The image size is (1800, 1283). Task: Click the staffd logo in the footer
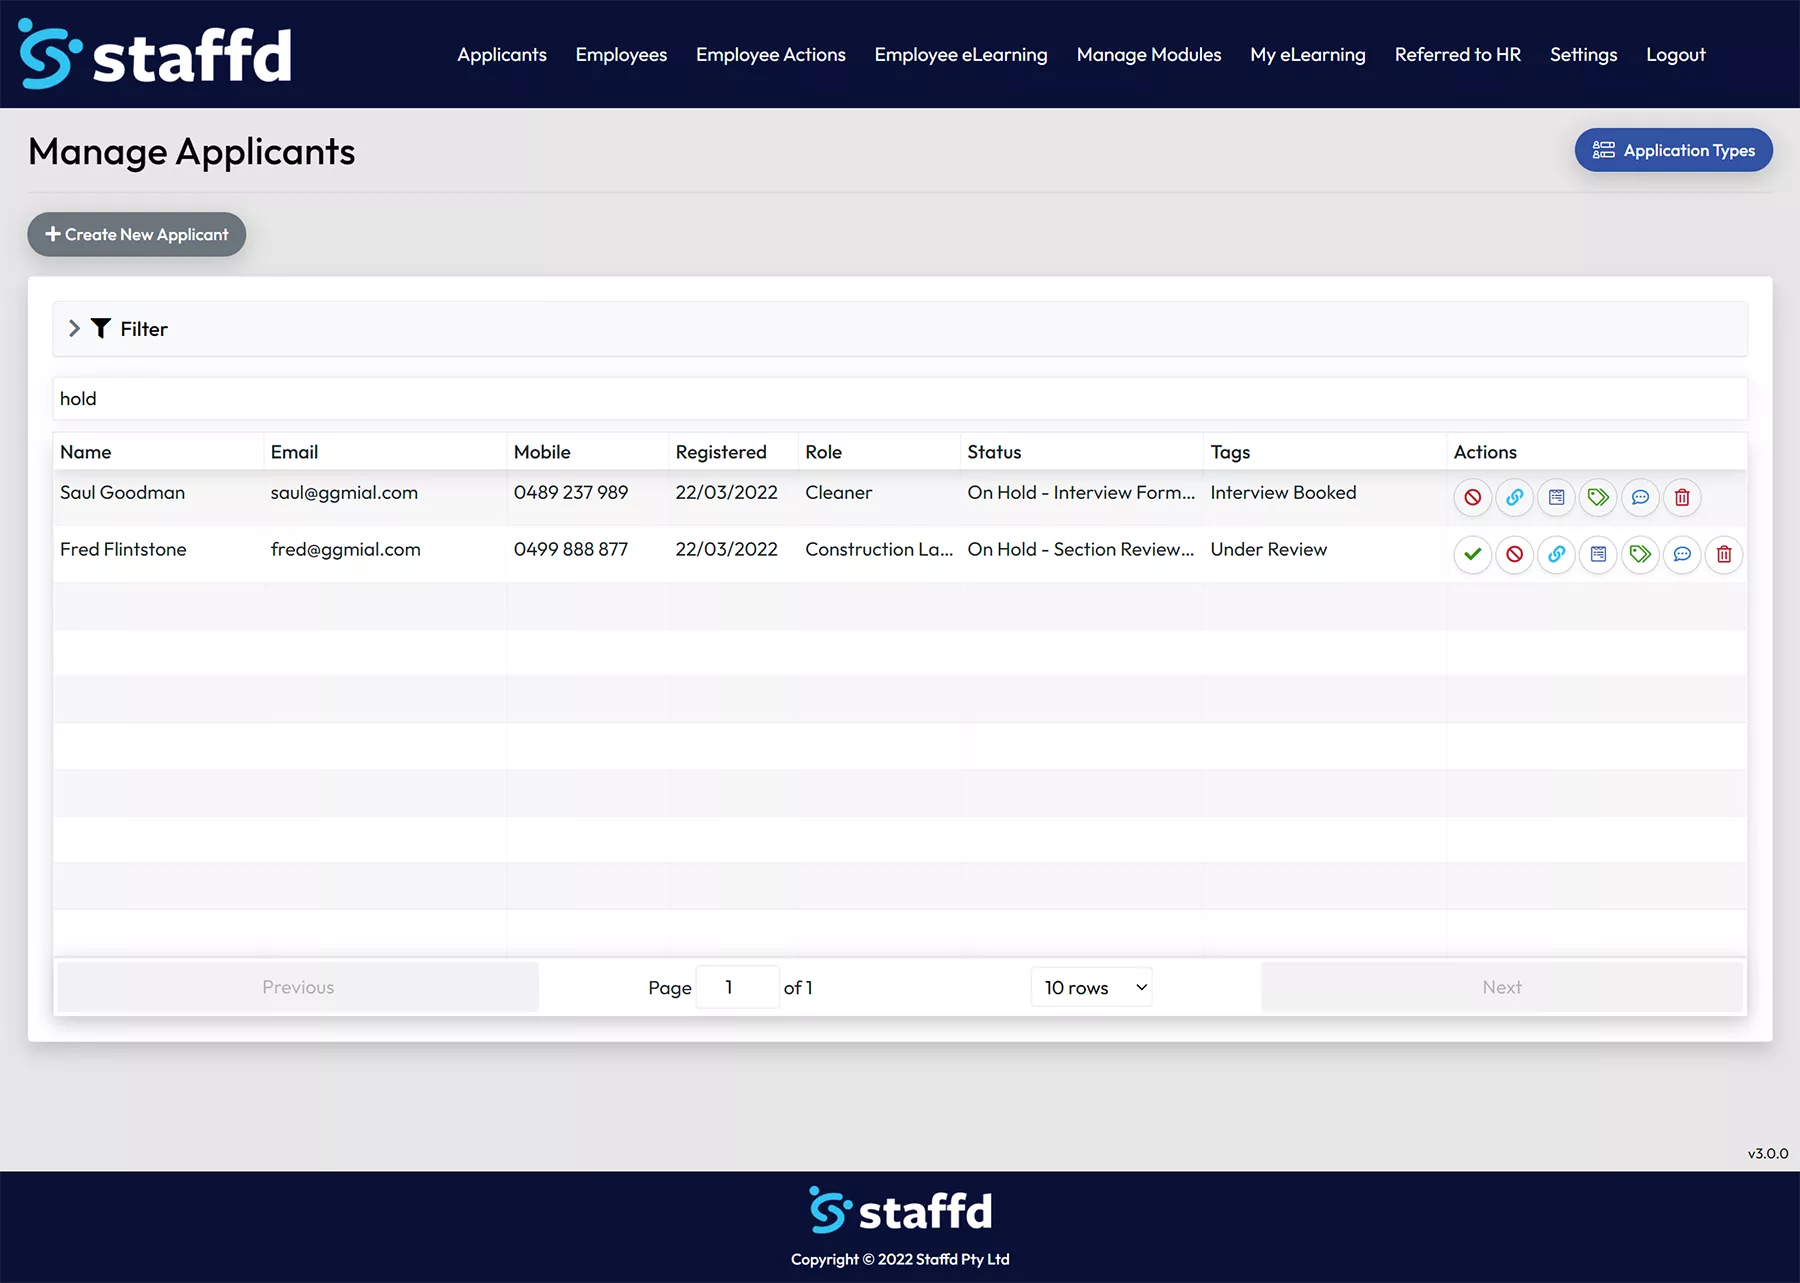[x=900, y=1211]
